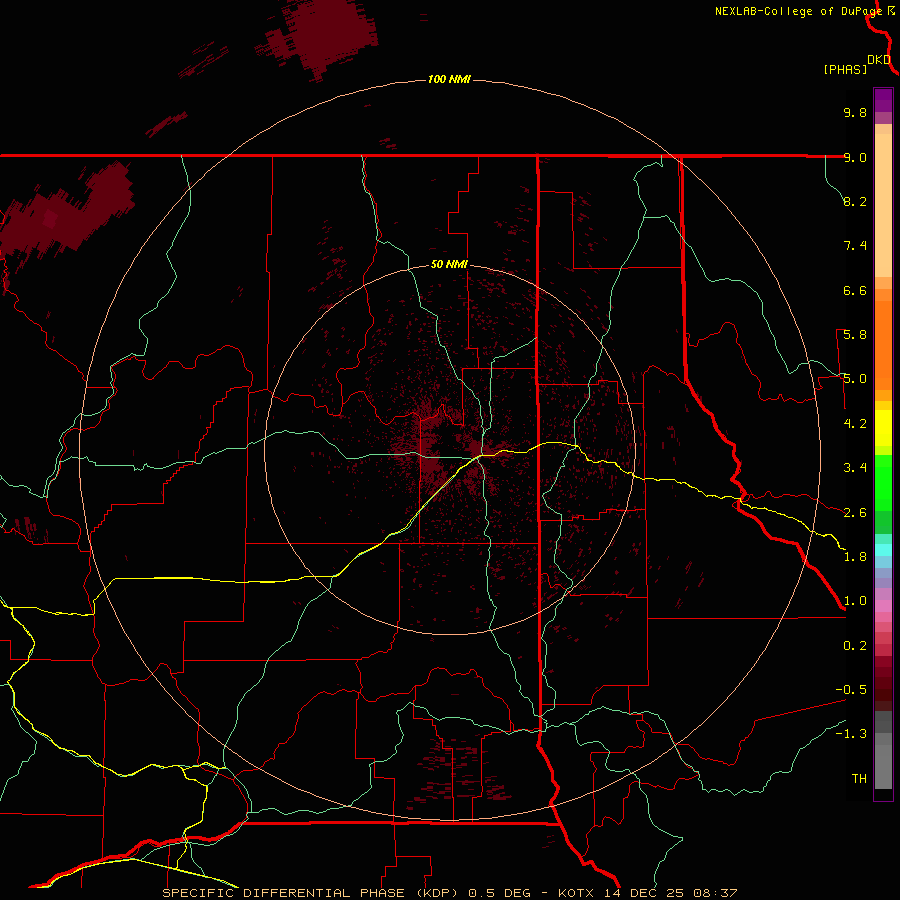900x900 pixels.
Task: Select the 7.4 value on the scale
Action: (x=855, y=246)
